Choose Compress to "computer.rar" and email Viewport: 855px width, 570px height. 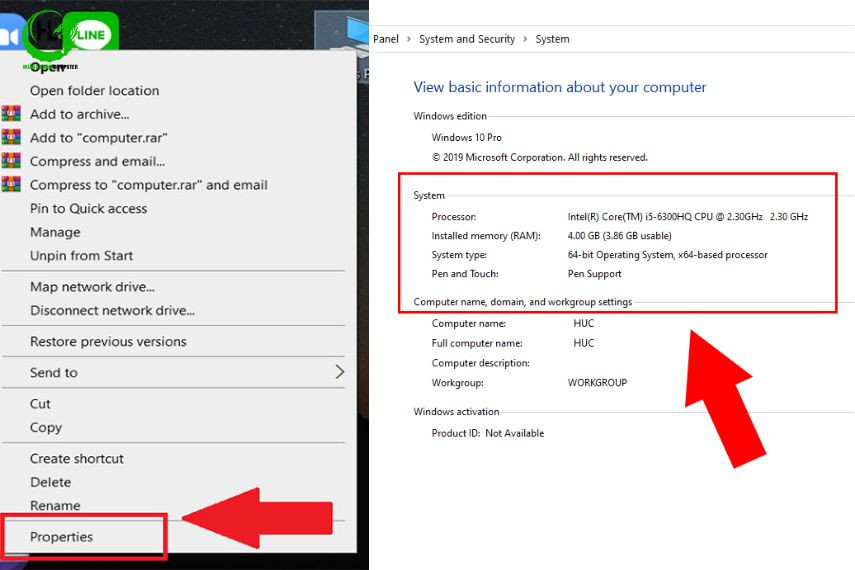click(x=149, y=185)
